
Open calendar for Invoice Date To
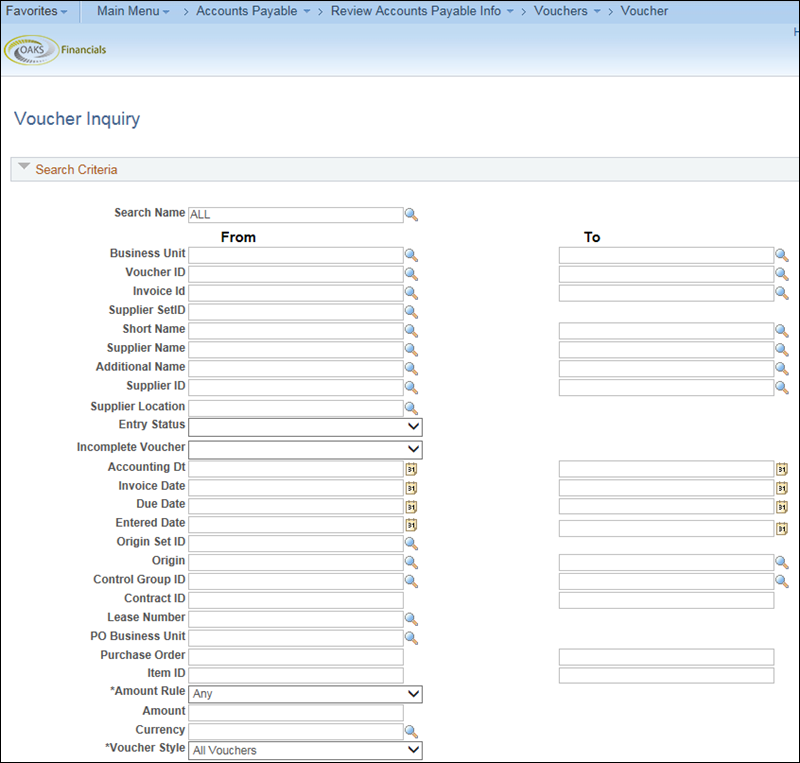(782, 488)
